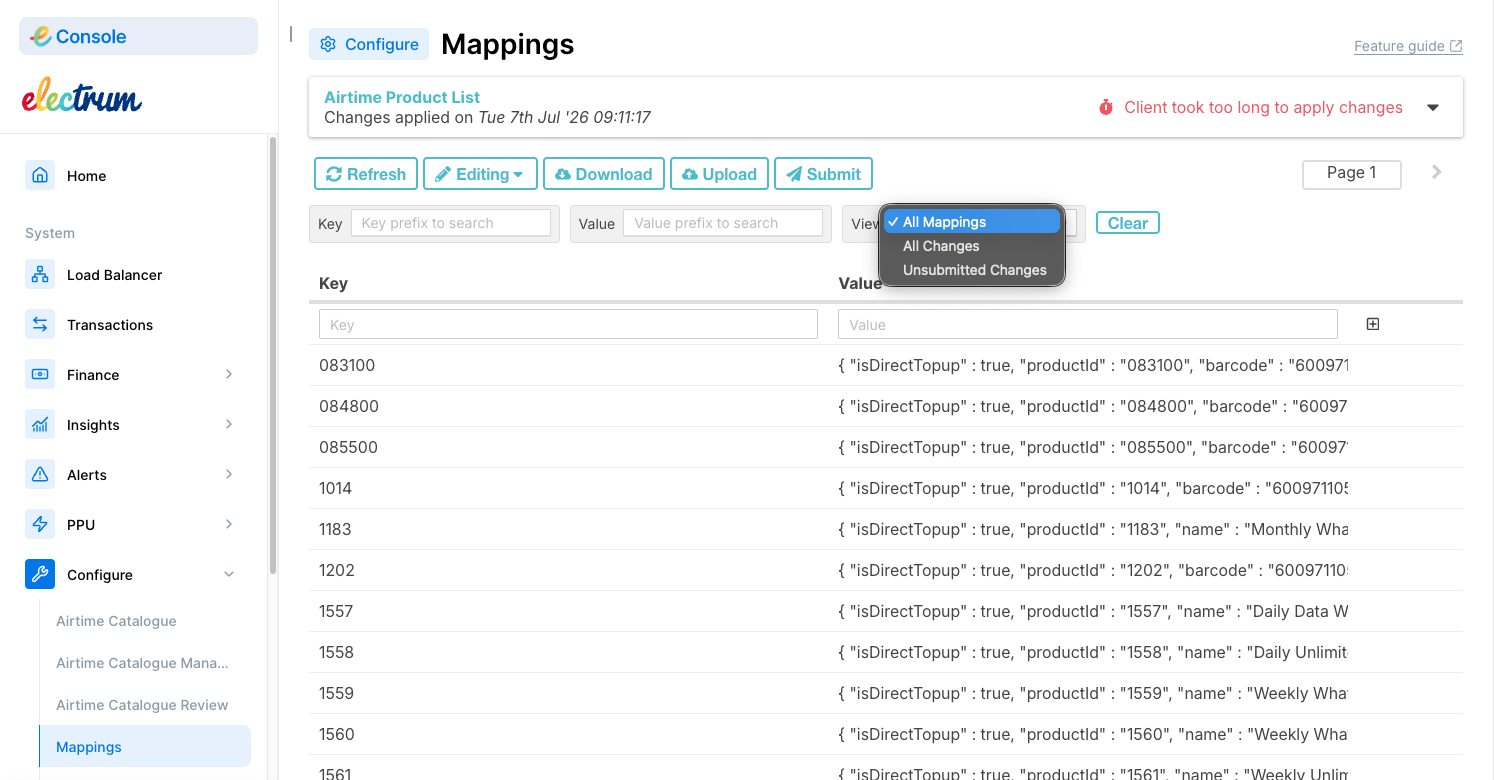Expand the status panel with the caret
Screen dimensions: 1494x780
1433,107
